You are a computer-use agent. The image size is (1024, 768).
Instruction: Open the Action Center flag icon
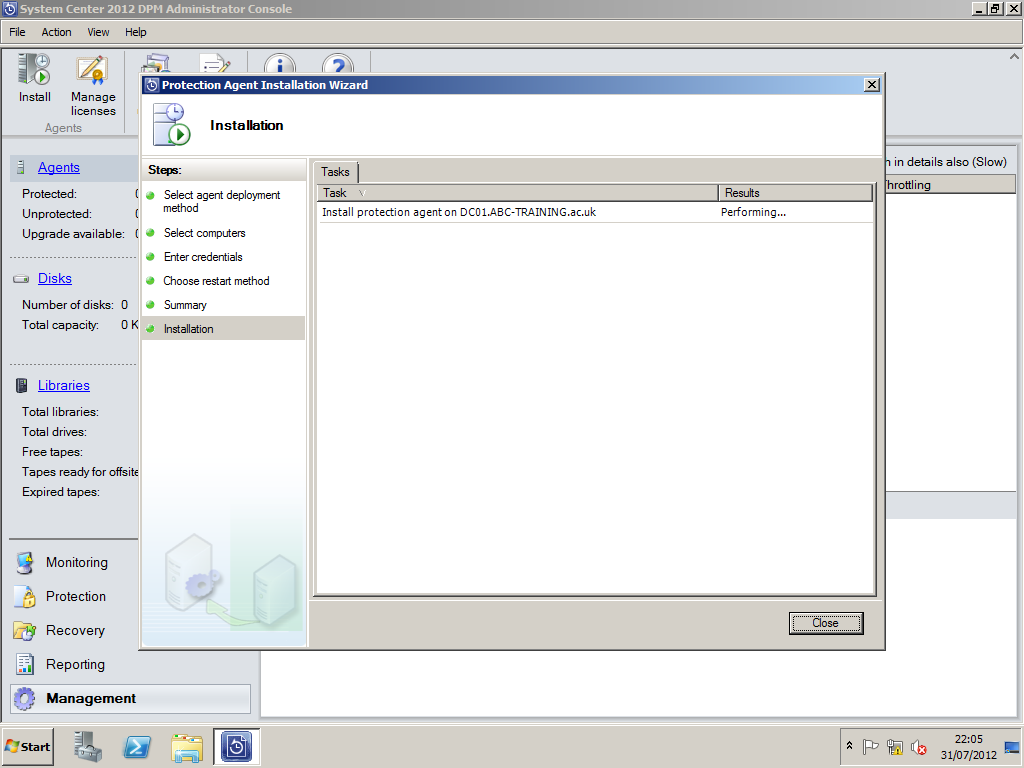click(x=870, y=746)
